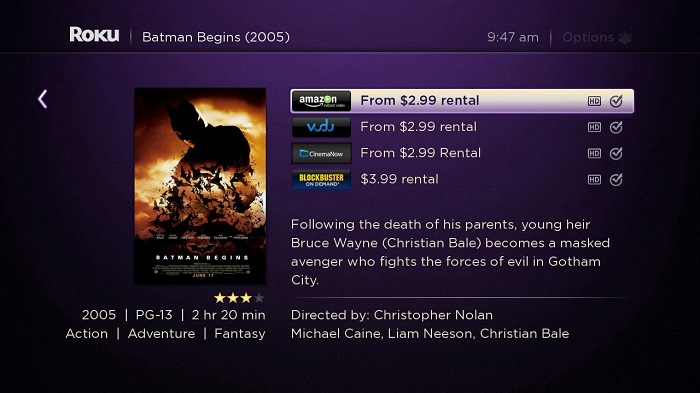Image resolution: width=700 pixels, height=393 pixels.
Task: Toggle the checkmark on Blockbuster row
Action: coord(616,180)
